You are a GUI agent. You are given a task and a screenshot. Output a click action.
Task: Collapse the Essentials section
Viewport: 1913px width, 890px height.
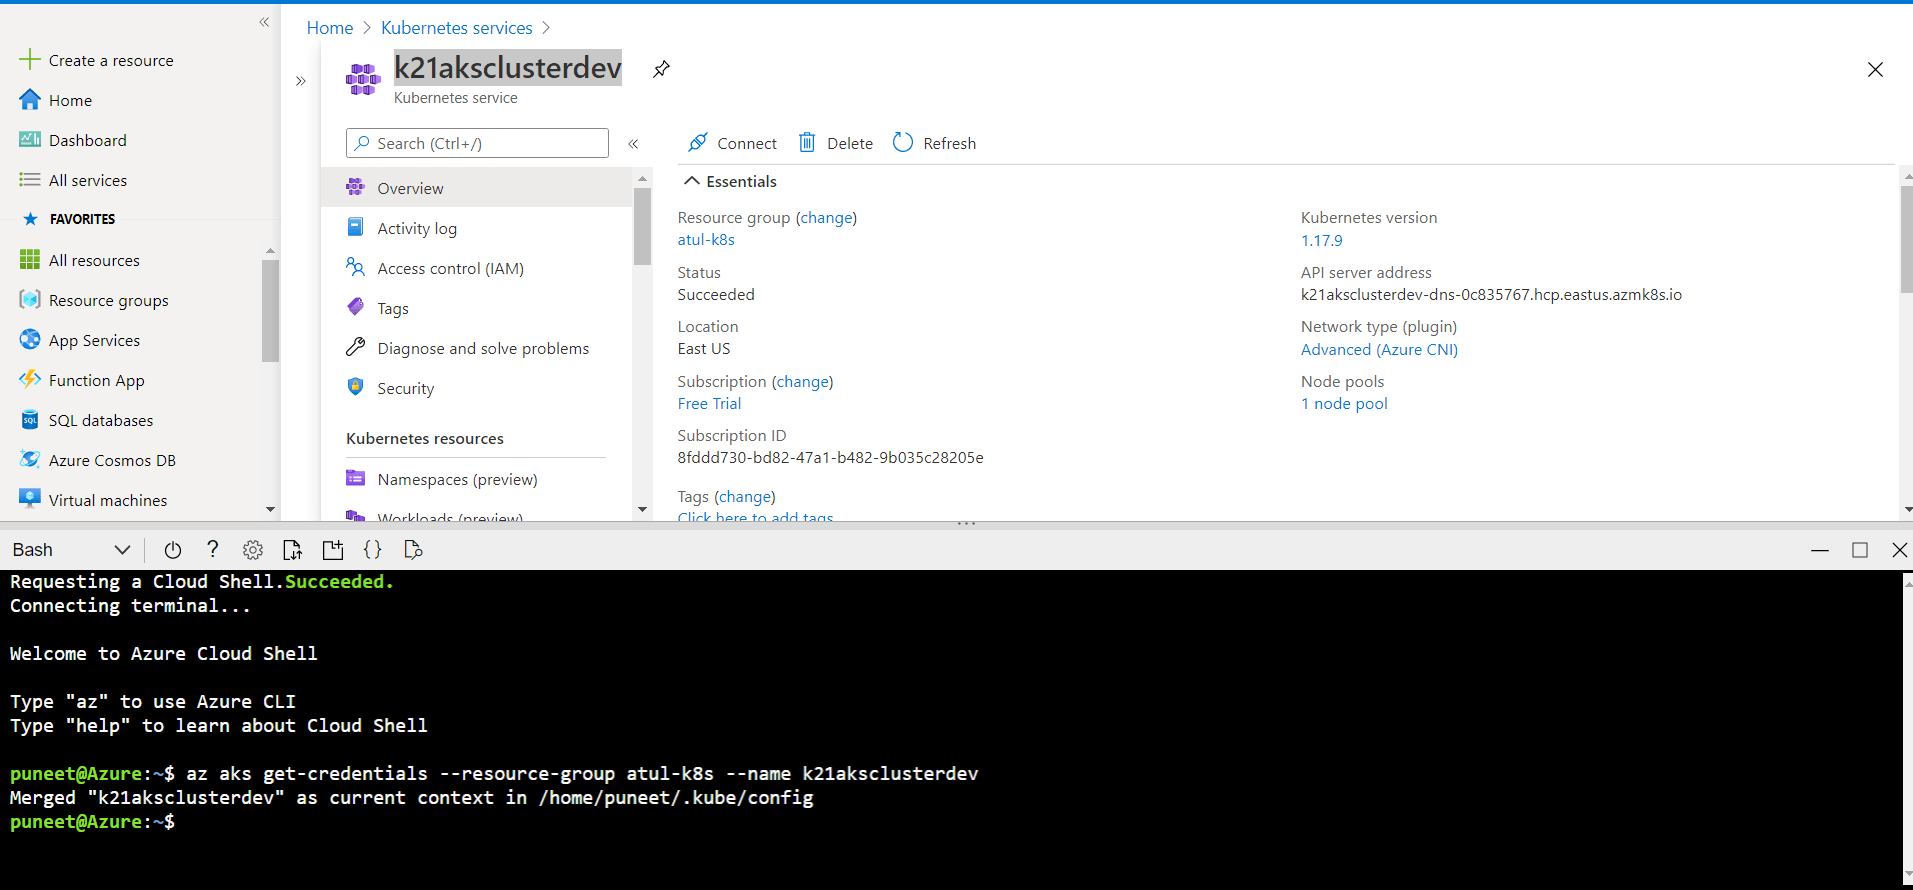coord(691,181)
